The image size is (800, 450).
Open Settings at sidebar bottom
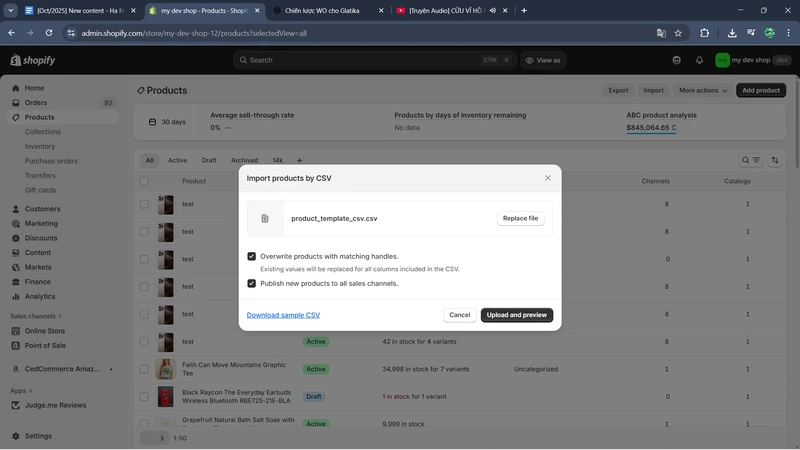point(38,436)
